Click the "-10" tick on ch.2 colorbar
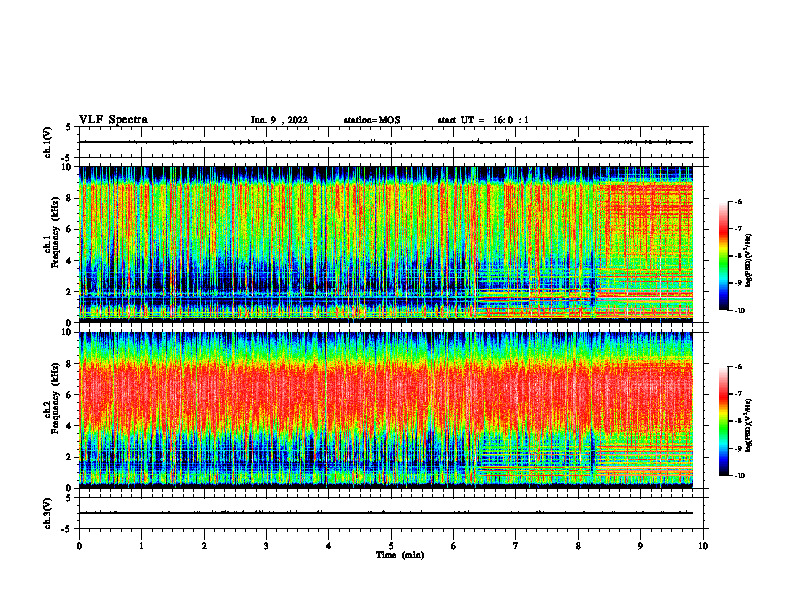The height and width of the screenshot is (612, 792). click(x=739, y=476)
